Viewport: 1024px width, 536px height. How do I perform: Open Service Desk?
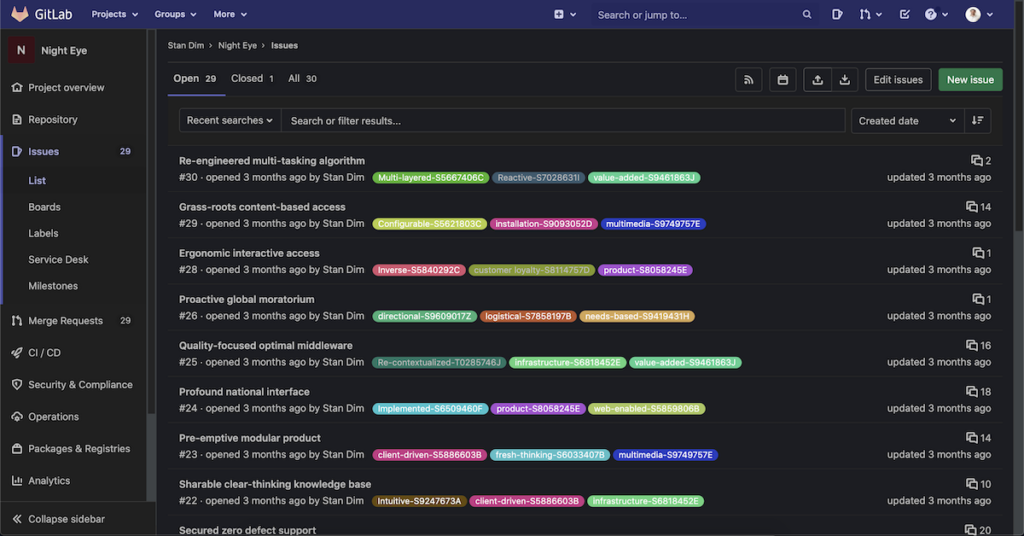(x=58, y=260)
